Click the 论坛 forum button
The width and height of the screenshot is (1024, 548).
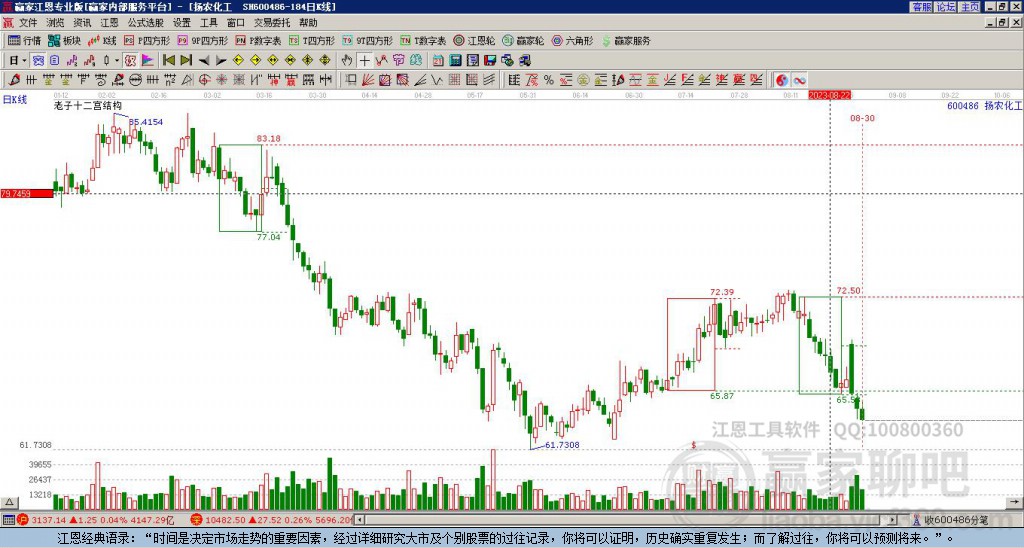tap(946, 7)
